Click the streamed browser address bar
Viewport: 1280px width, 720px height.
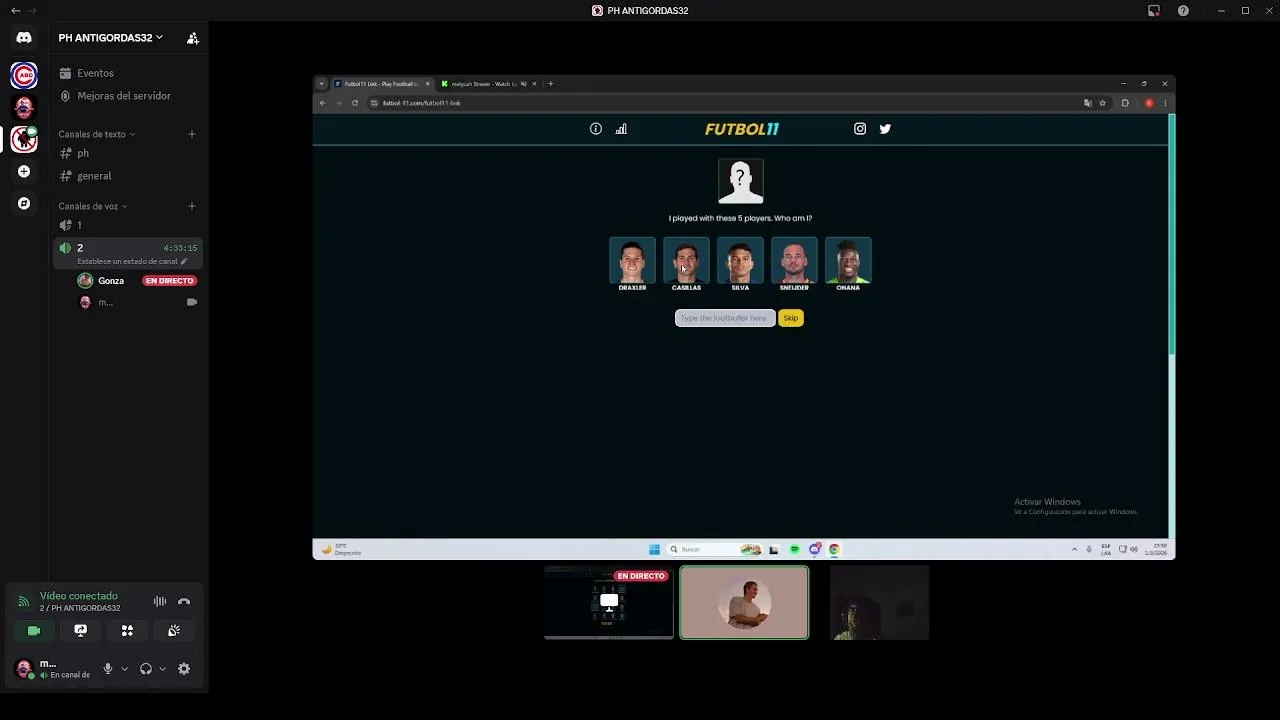(724, 103)
